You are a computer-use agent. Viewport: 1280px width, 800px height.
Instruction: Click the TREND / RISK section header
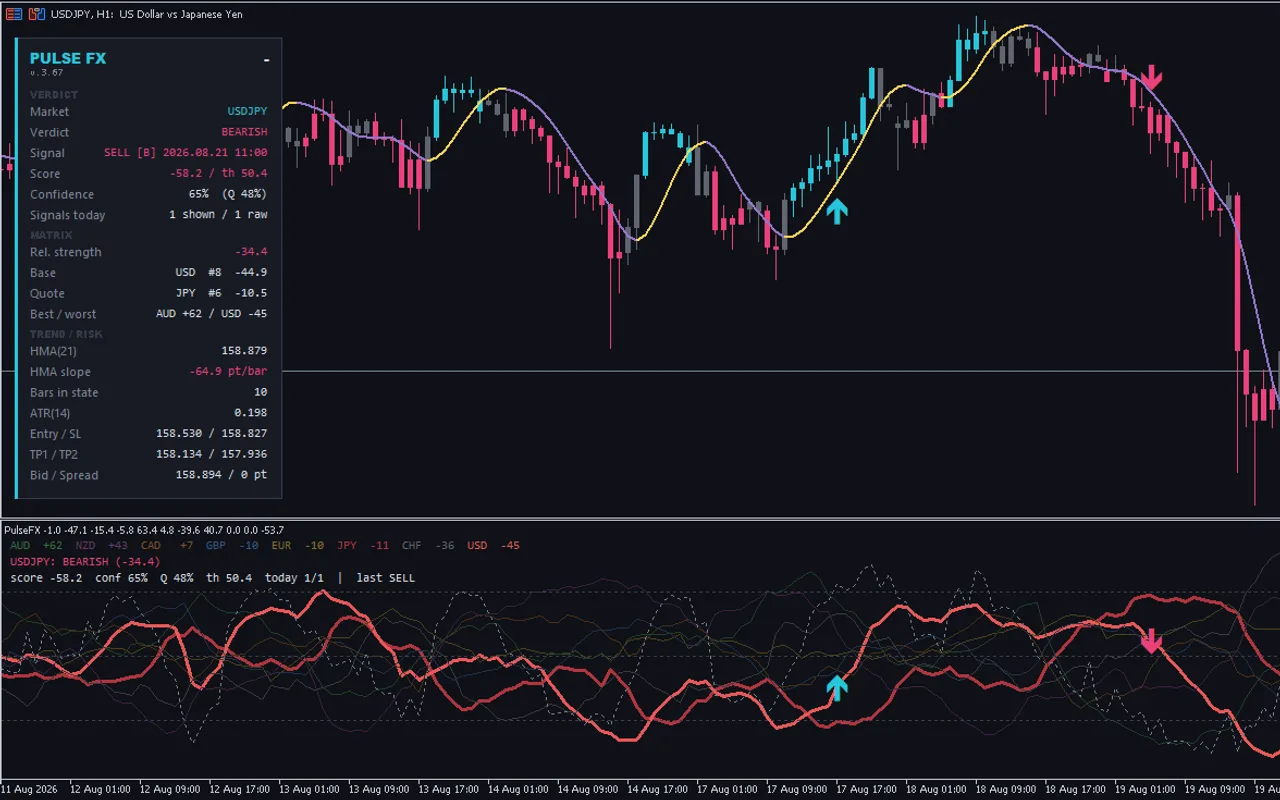(x=66, y=334)
